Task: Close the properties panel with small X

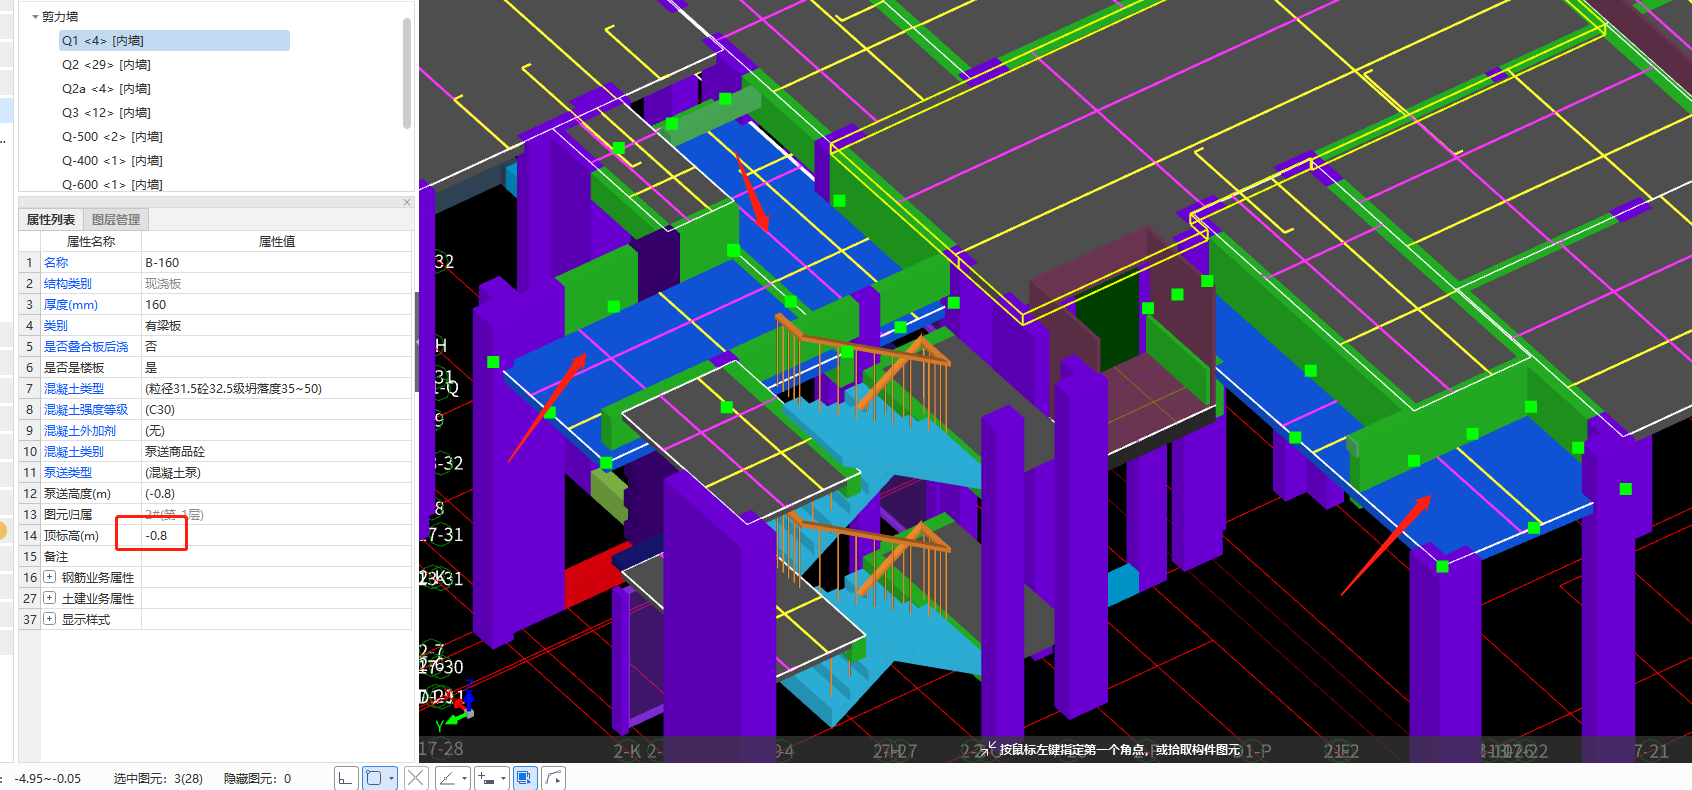Action: [407, 202]
